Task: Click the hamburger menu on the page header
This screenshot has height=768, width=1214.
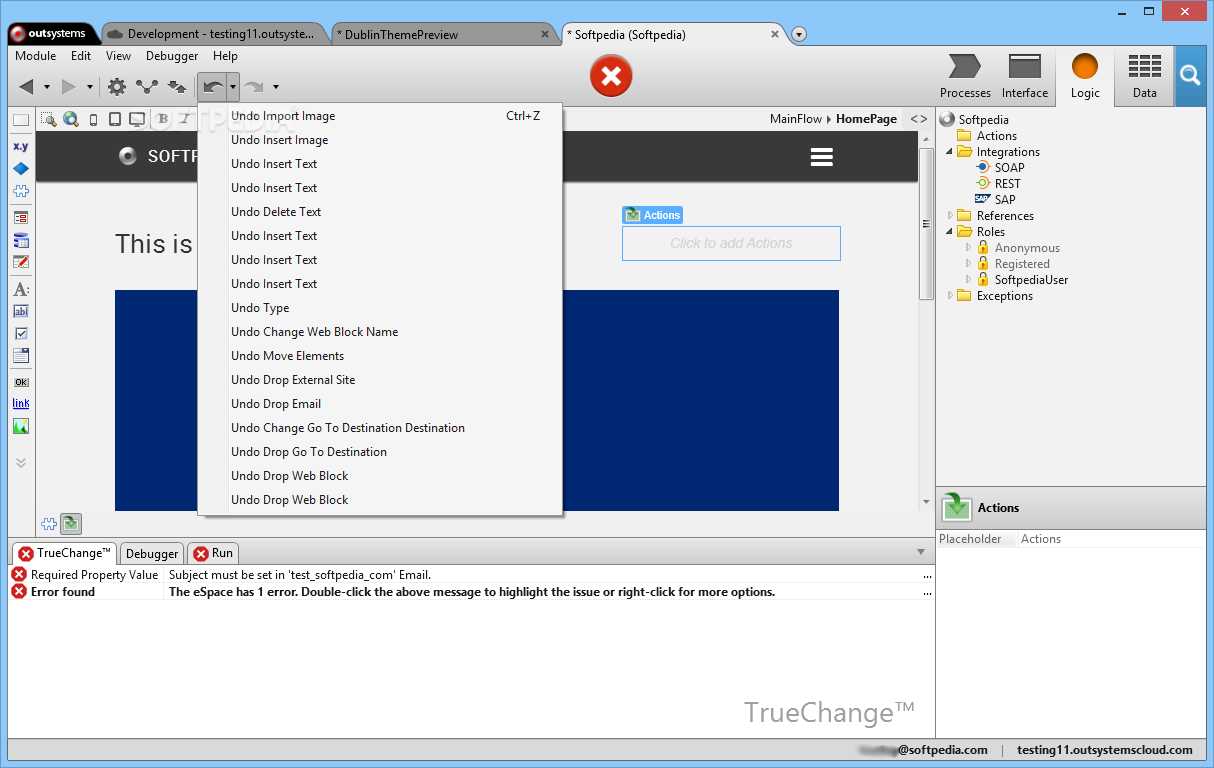Action: pyautogui.click(x=822, y=157)
